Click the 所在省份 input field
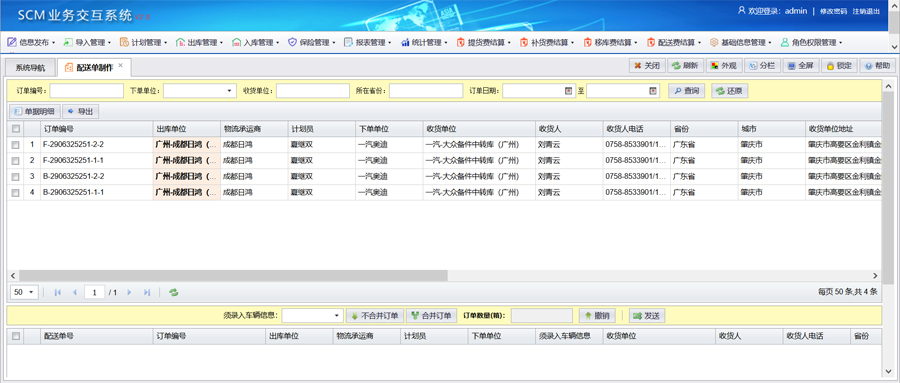 point(426,91)
